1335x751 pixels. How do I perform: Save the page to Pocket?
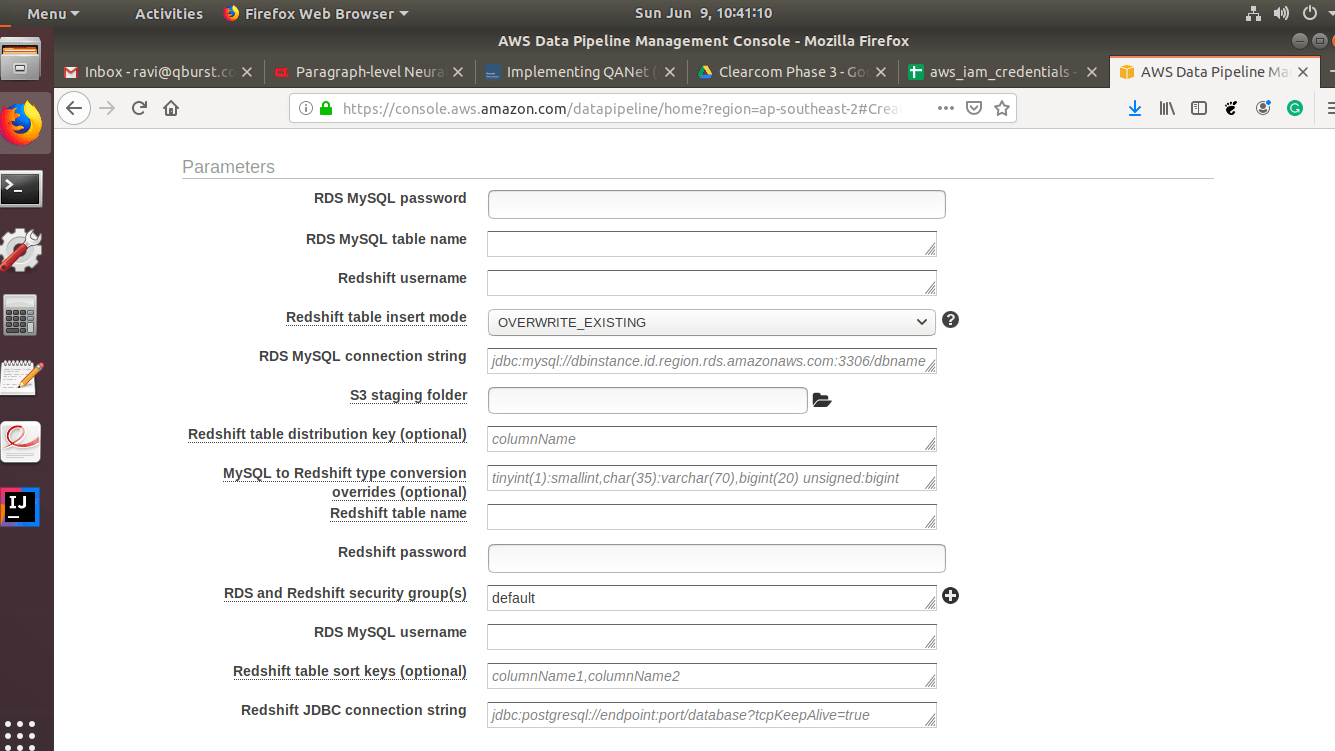click(x=973, y=108)
